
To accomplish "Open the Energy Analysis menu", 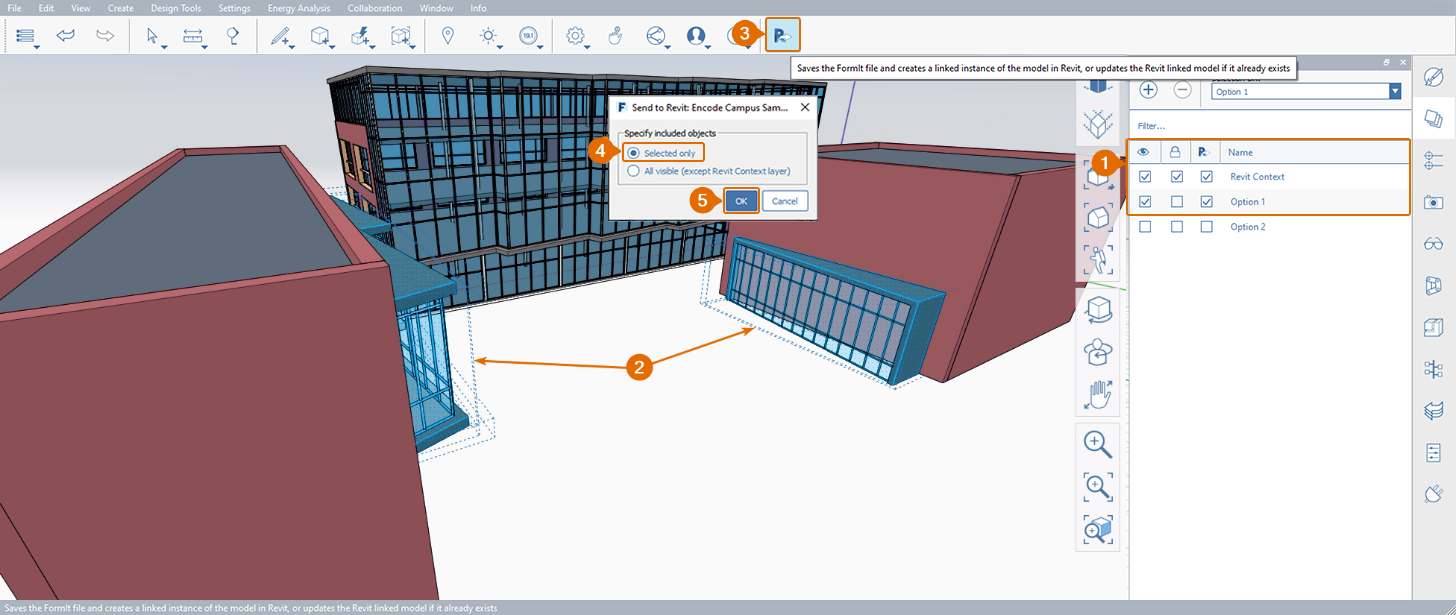I will click(x=298, y=8).
